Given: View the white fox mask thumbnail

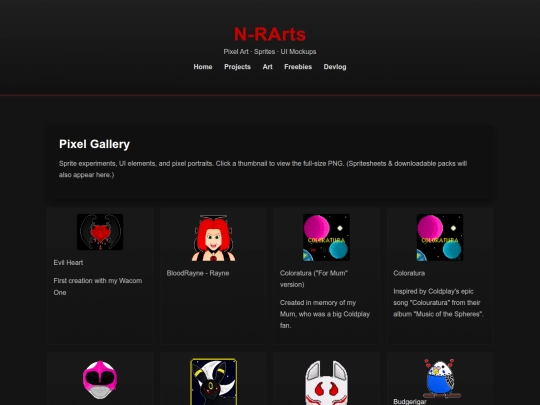Looking at the screenshot, I should click(326, 382).
